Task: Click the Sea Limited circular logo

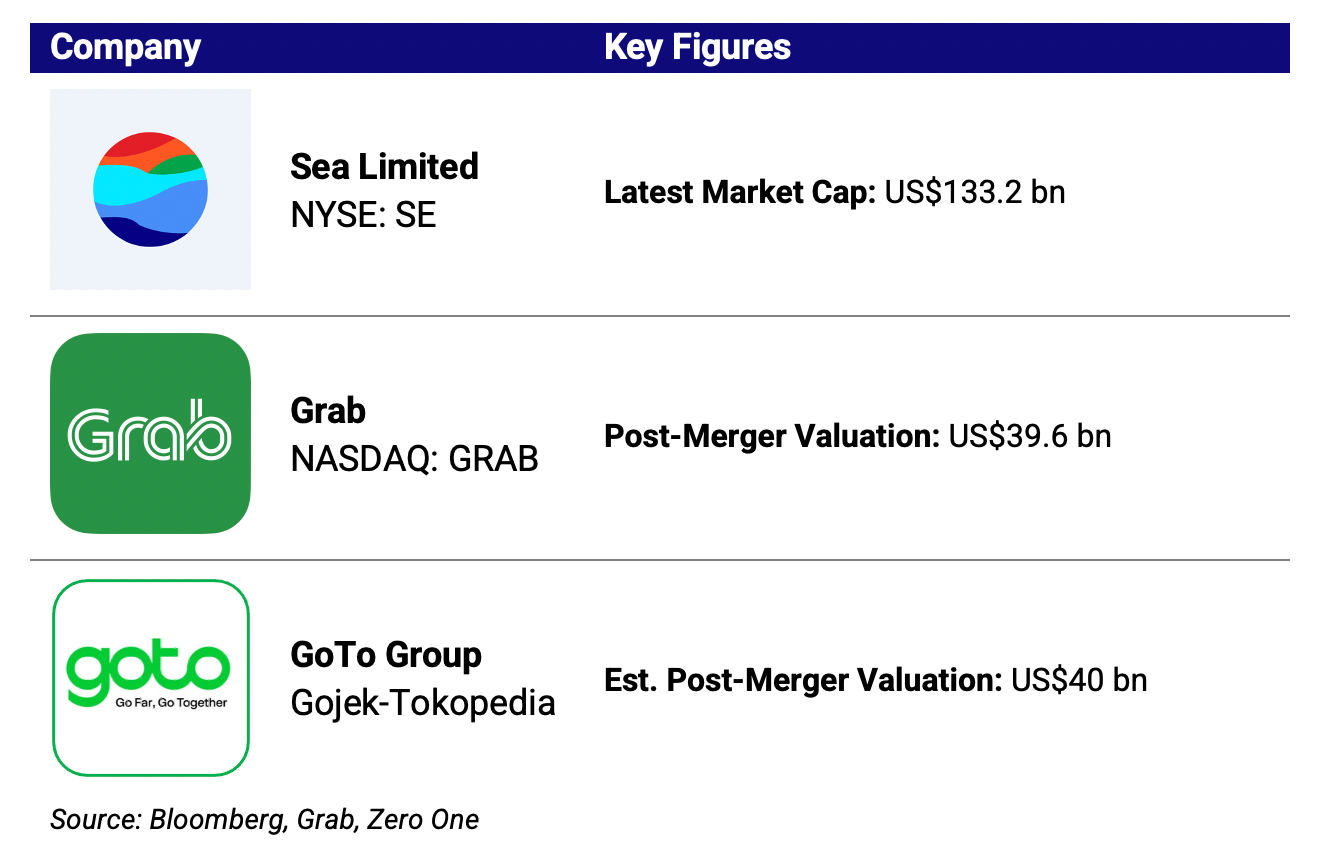Action: (150, 189)
